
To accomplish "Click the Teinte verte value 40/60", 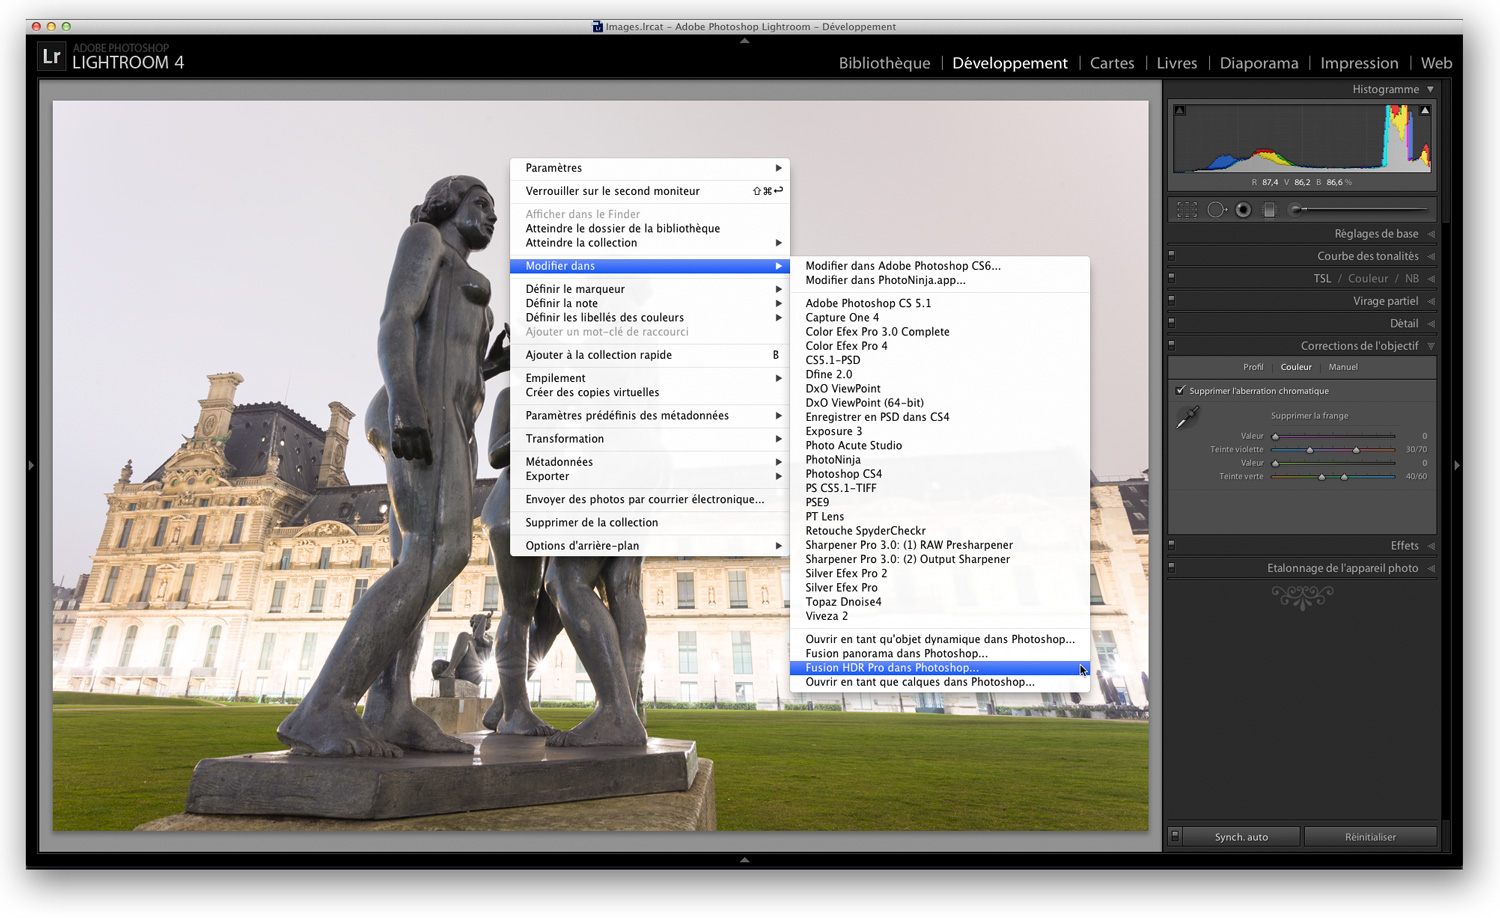I will (1416, 477).
